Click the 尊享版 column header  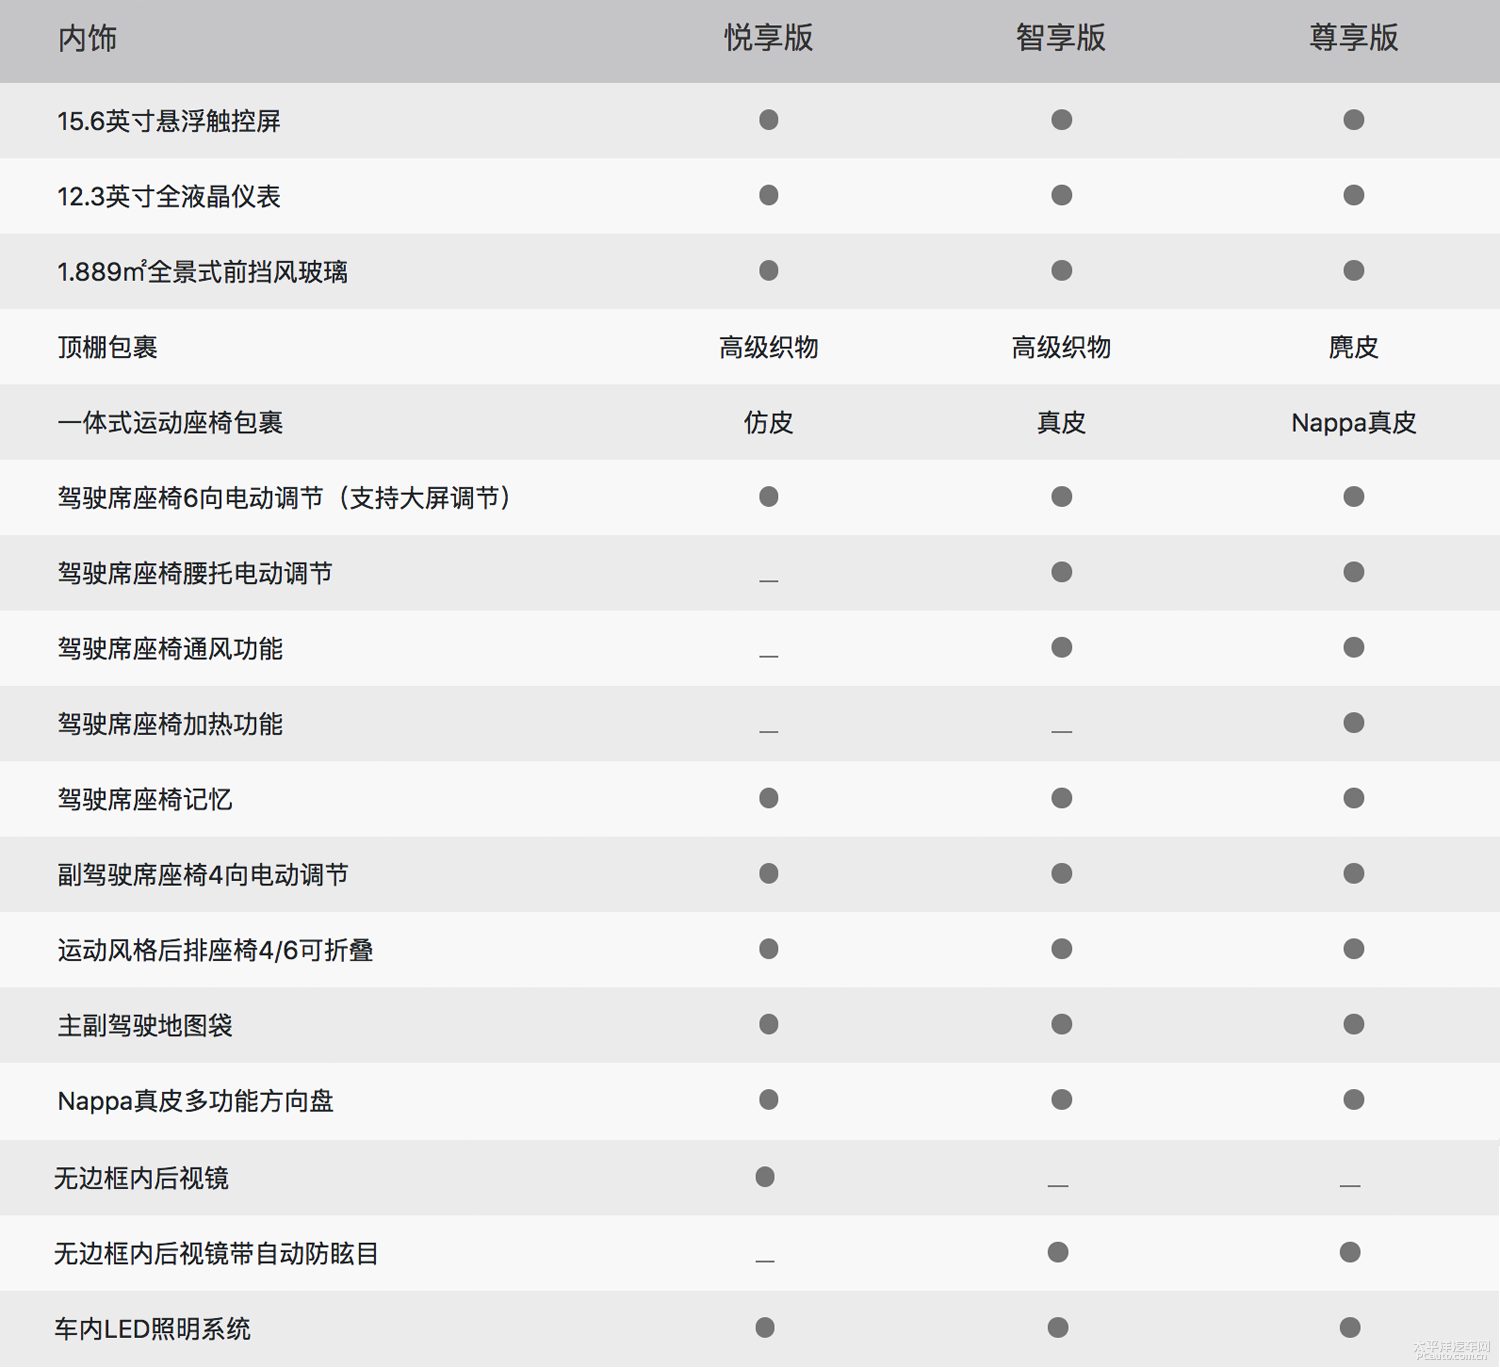[x=1353, y=38]
